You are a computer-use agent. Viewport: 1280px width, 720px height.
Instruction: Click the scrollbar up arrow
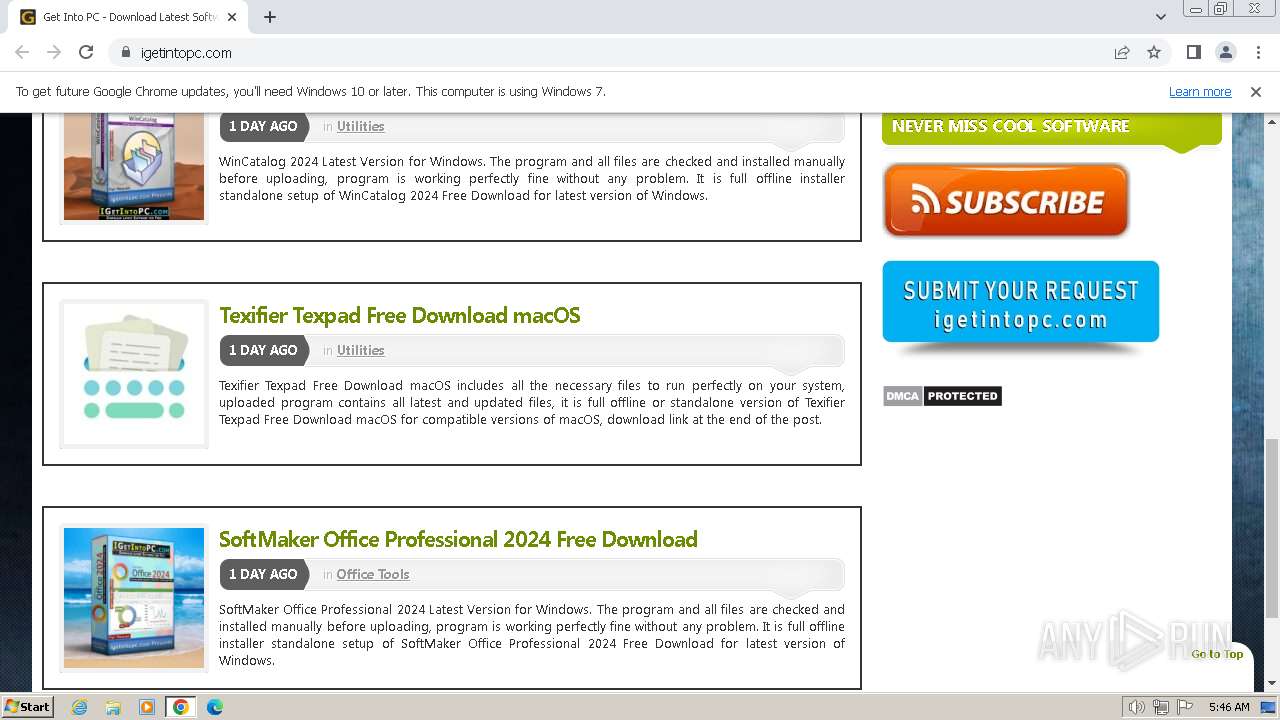coord(1272,120)
